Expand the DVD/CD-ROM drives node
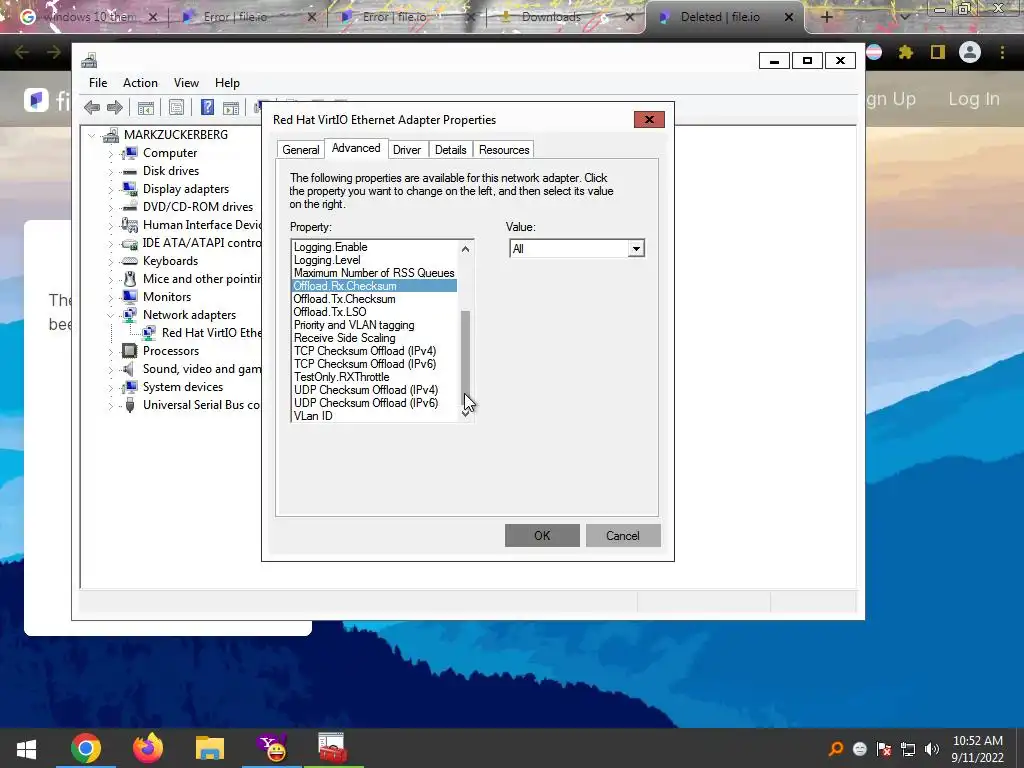1024x768 pixels. click(x=110, y=208)
